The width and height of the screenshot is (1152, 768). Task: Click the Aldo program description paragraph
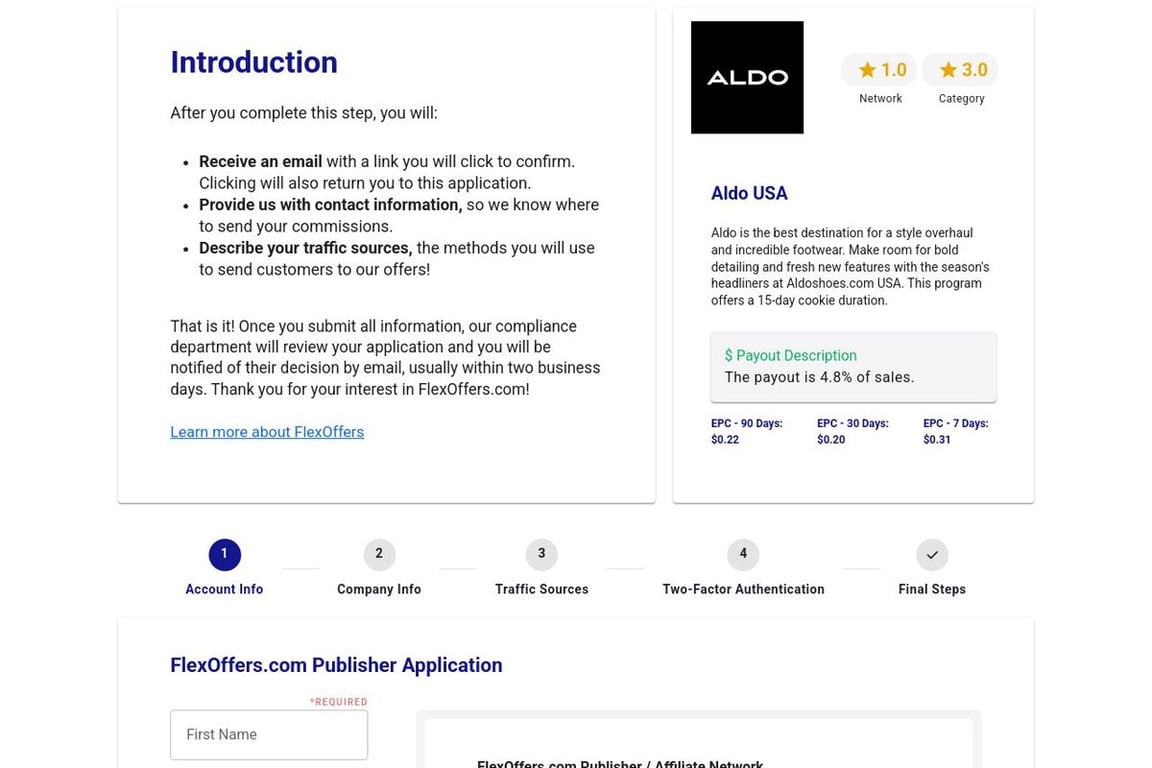(850, 267)
